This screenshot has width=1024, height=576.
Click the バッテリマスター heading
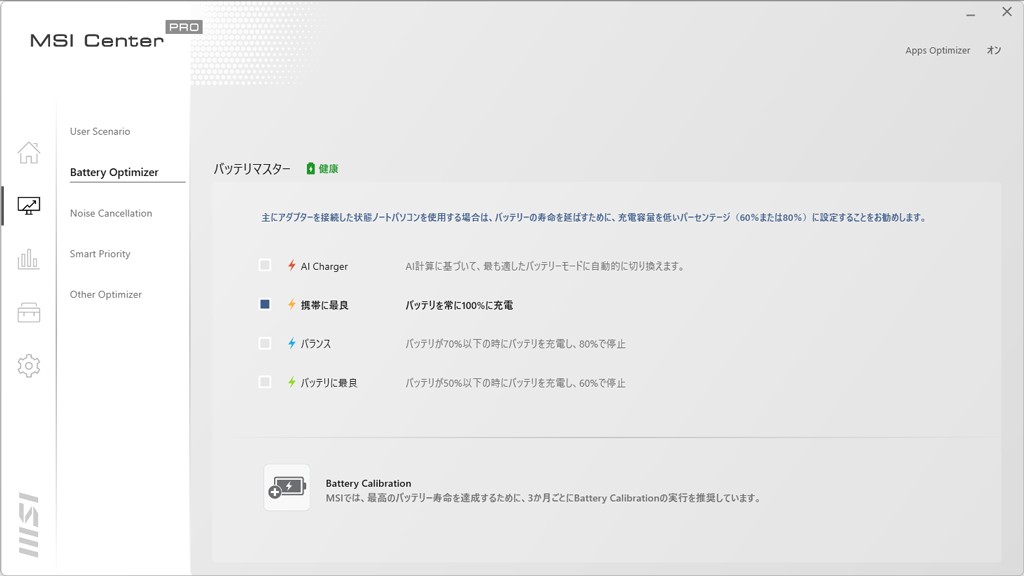[252, 168]
